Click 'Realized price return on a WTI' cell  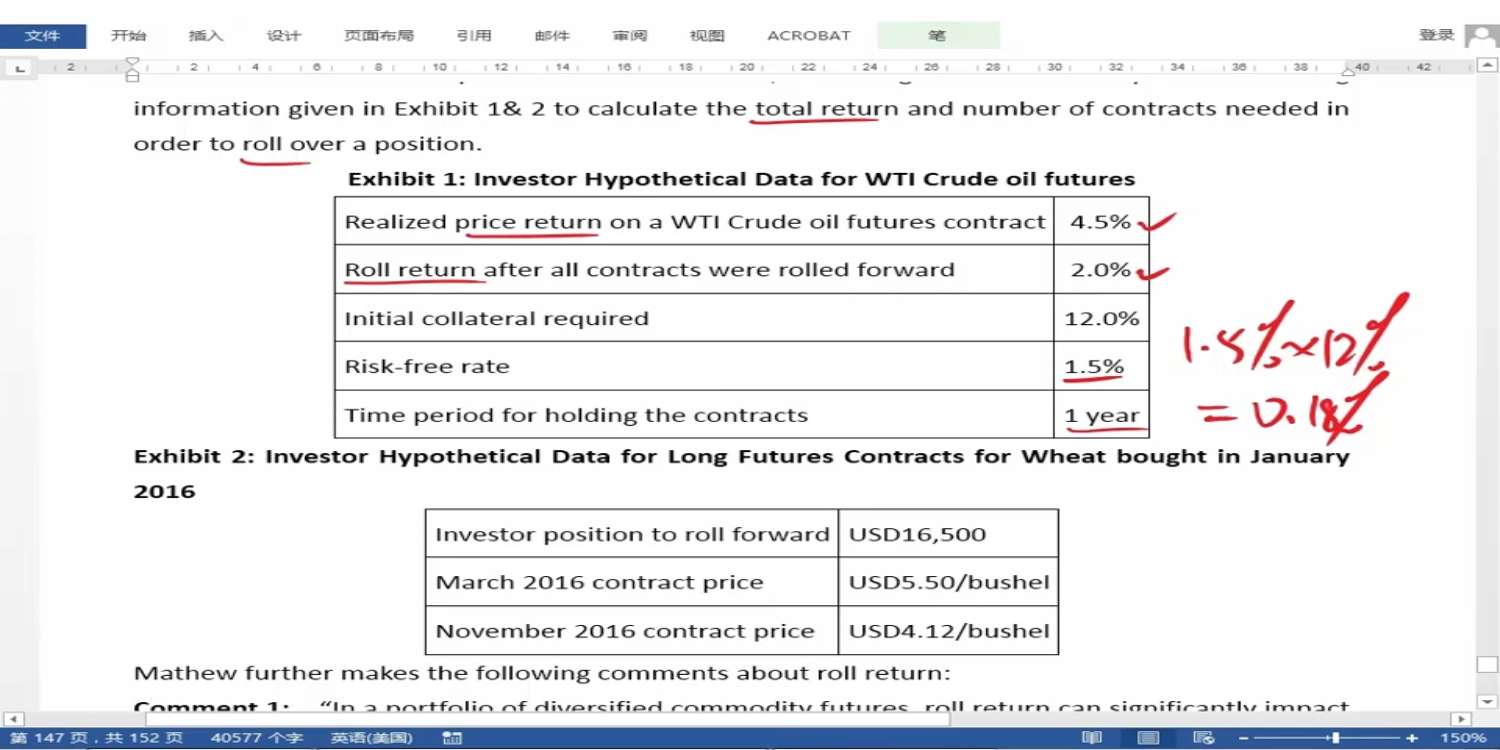coord(695,222)
